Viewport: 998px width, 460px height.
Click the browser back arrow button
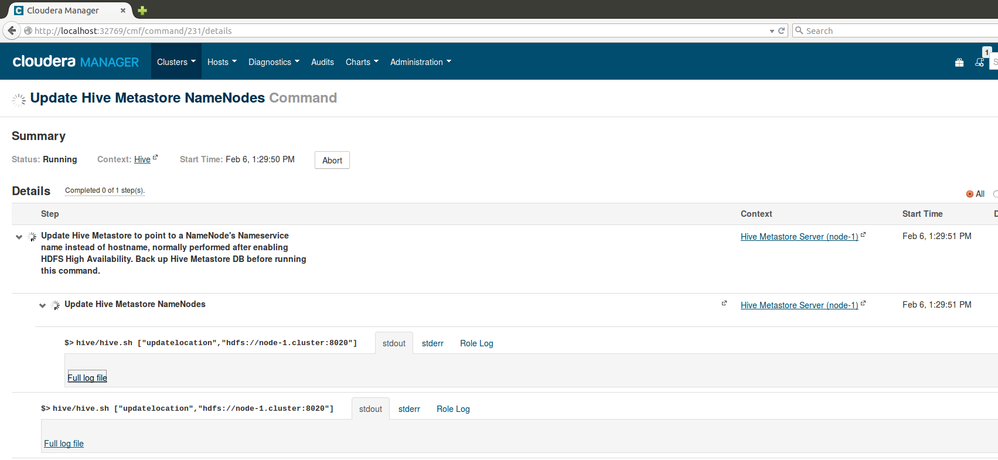click(x=11, y=31)
